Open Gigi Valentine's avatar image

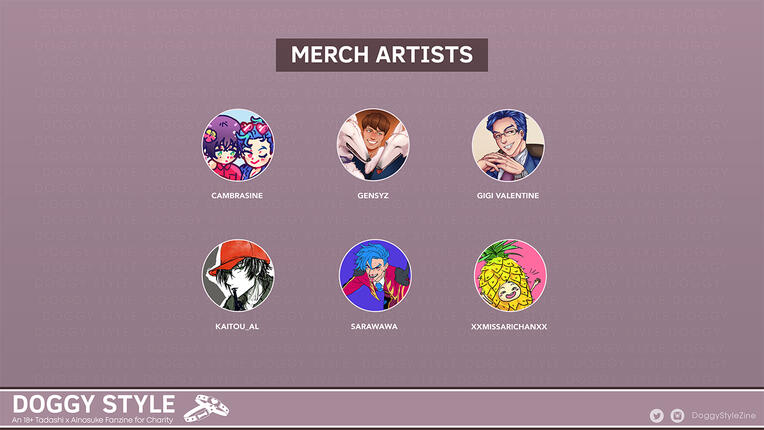point(508,145)
